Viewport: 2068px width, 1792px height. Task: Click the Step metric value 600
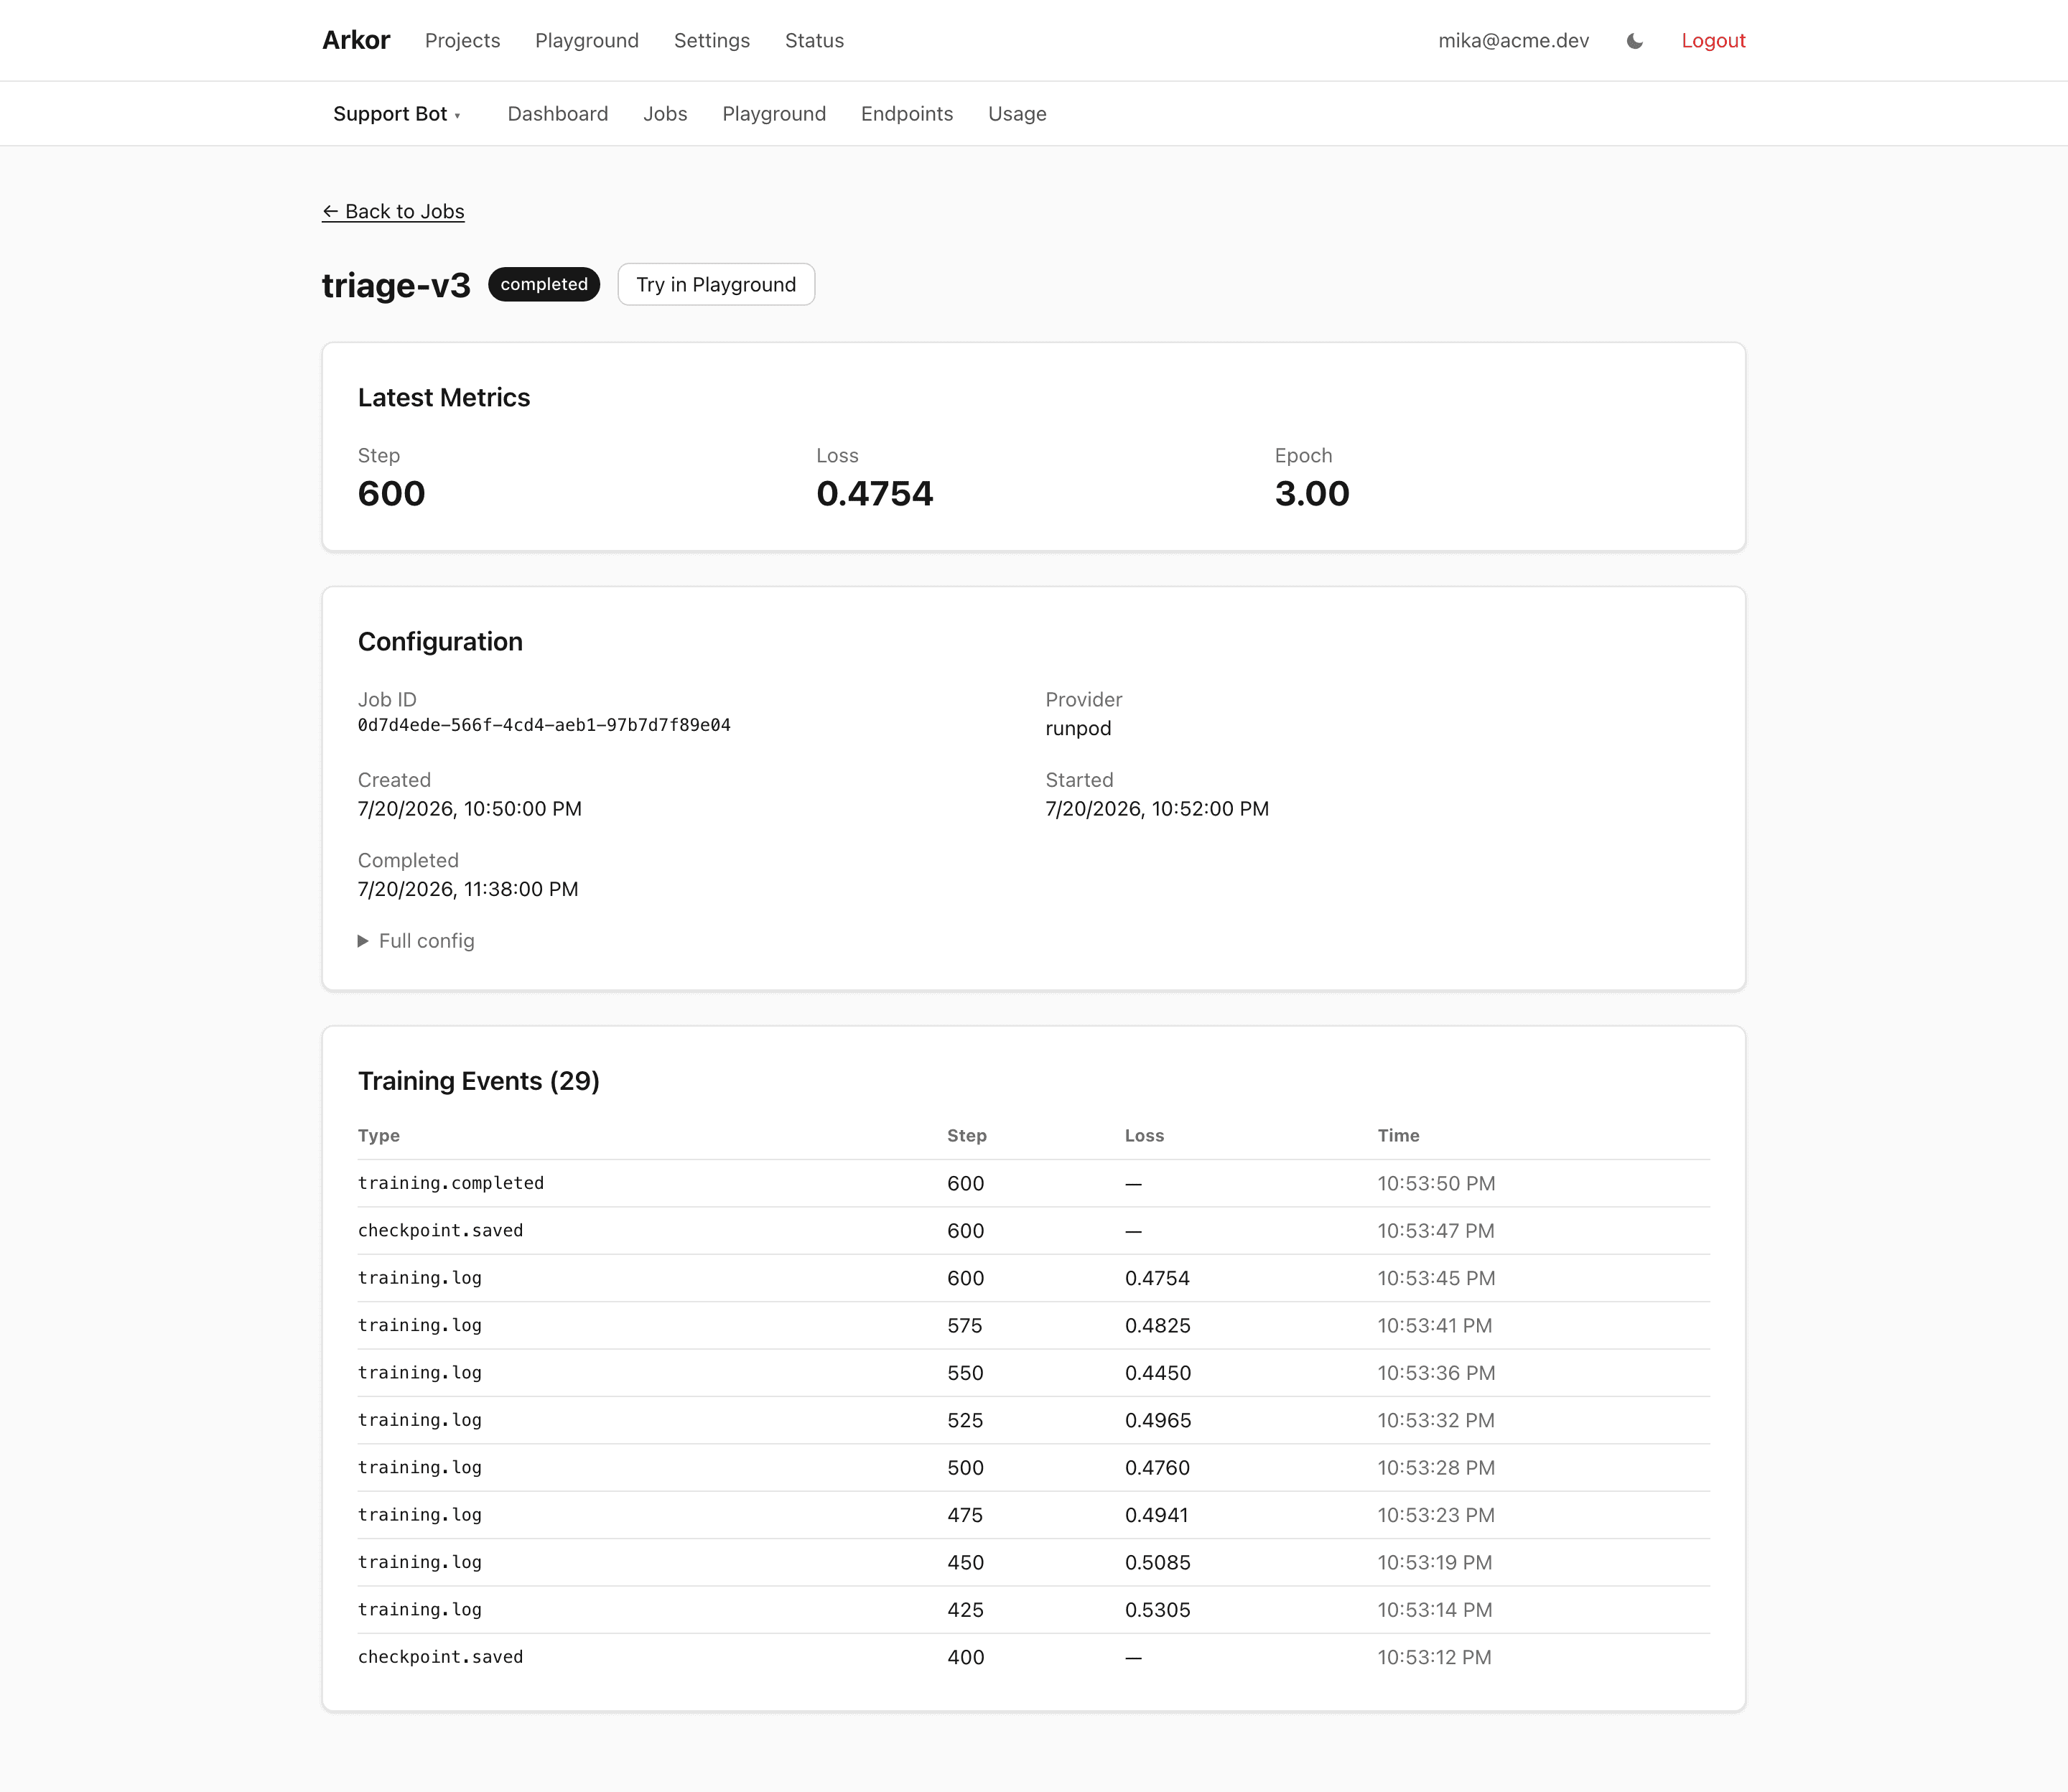(392, 494)
